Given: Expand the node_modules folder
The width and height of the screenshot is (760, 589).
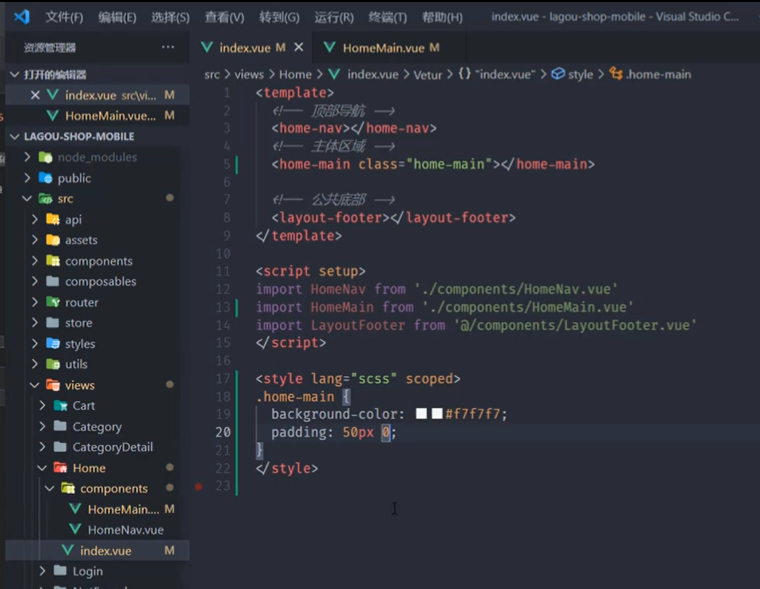Looking at the screenshot, I should 27,157.
